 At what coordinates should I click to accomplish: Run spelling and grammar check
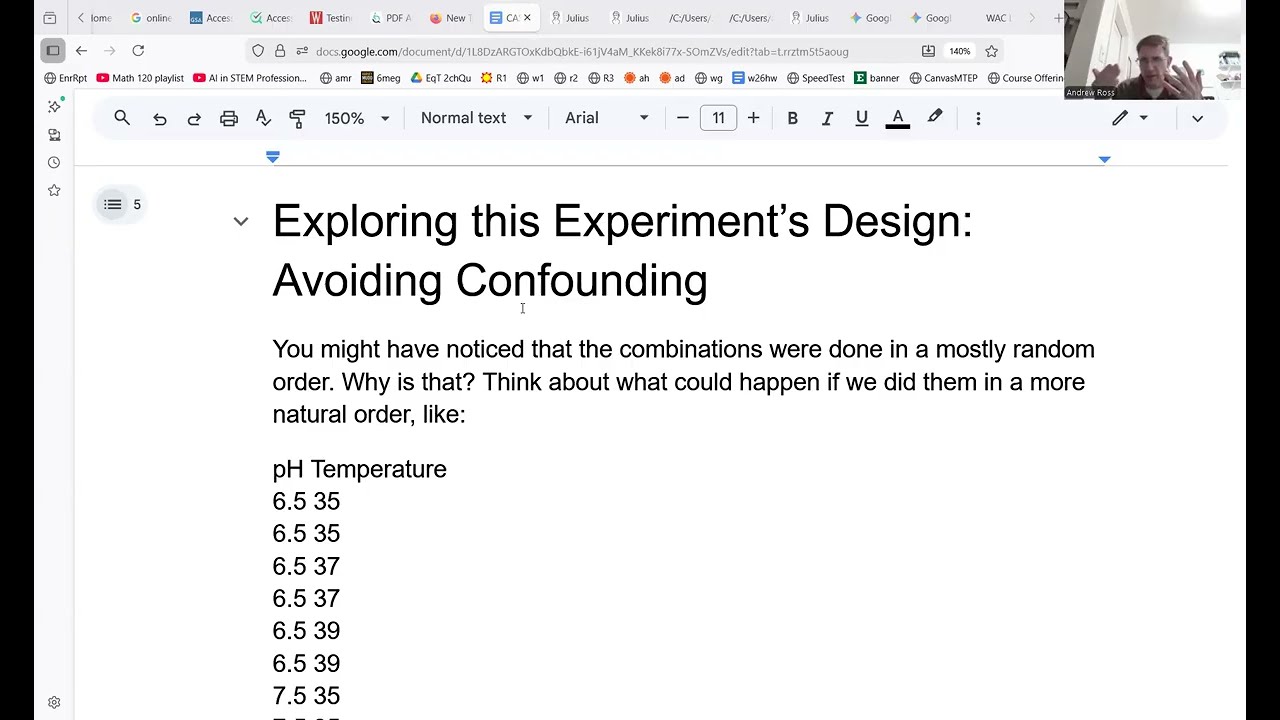coord(263,118)
